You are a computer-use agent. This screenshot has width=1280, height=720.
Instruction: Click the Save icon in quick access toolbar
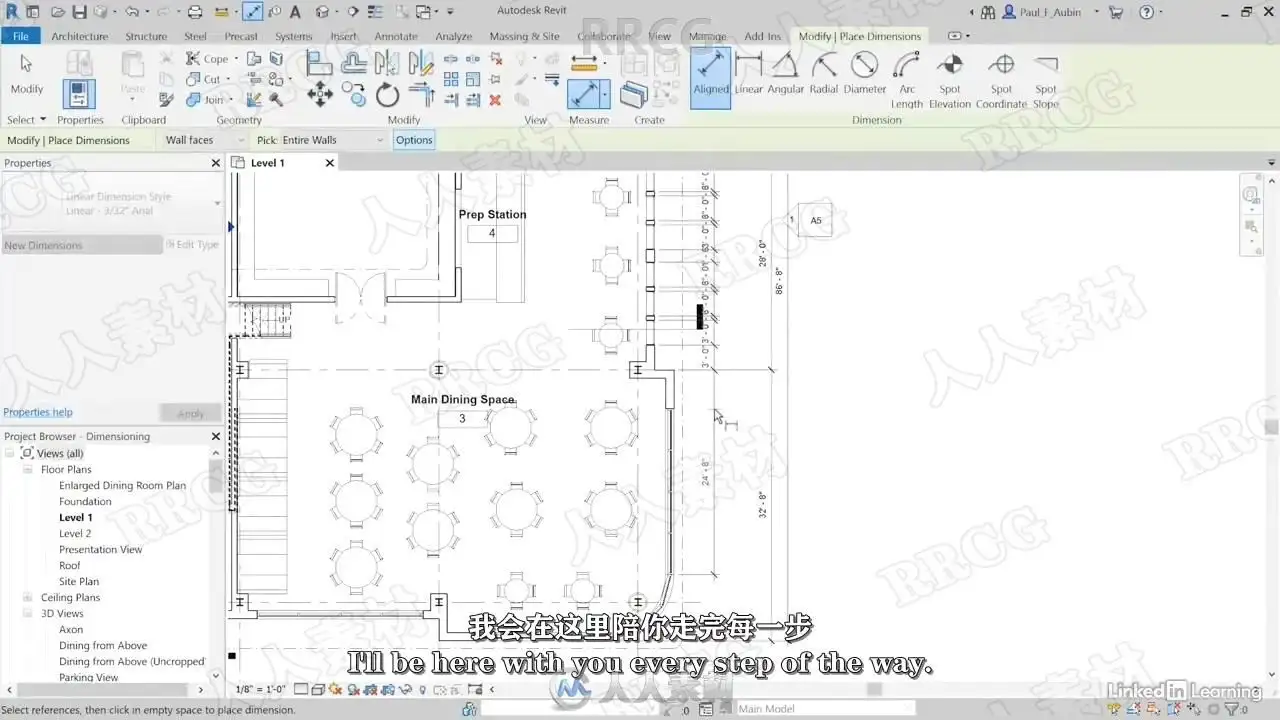(79, 12)
